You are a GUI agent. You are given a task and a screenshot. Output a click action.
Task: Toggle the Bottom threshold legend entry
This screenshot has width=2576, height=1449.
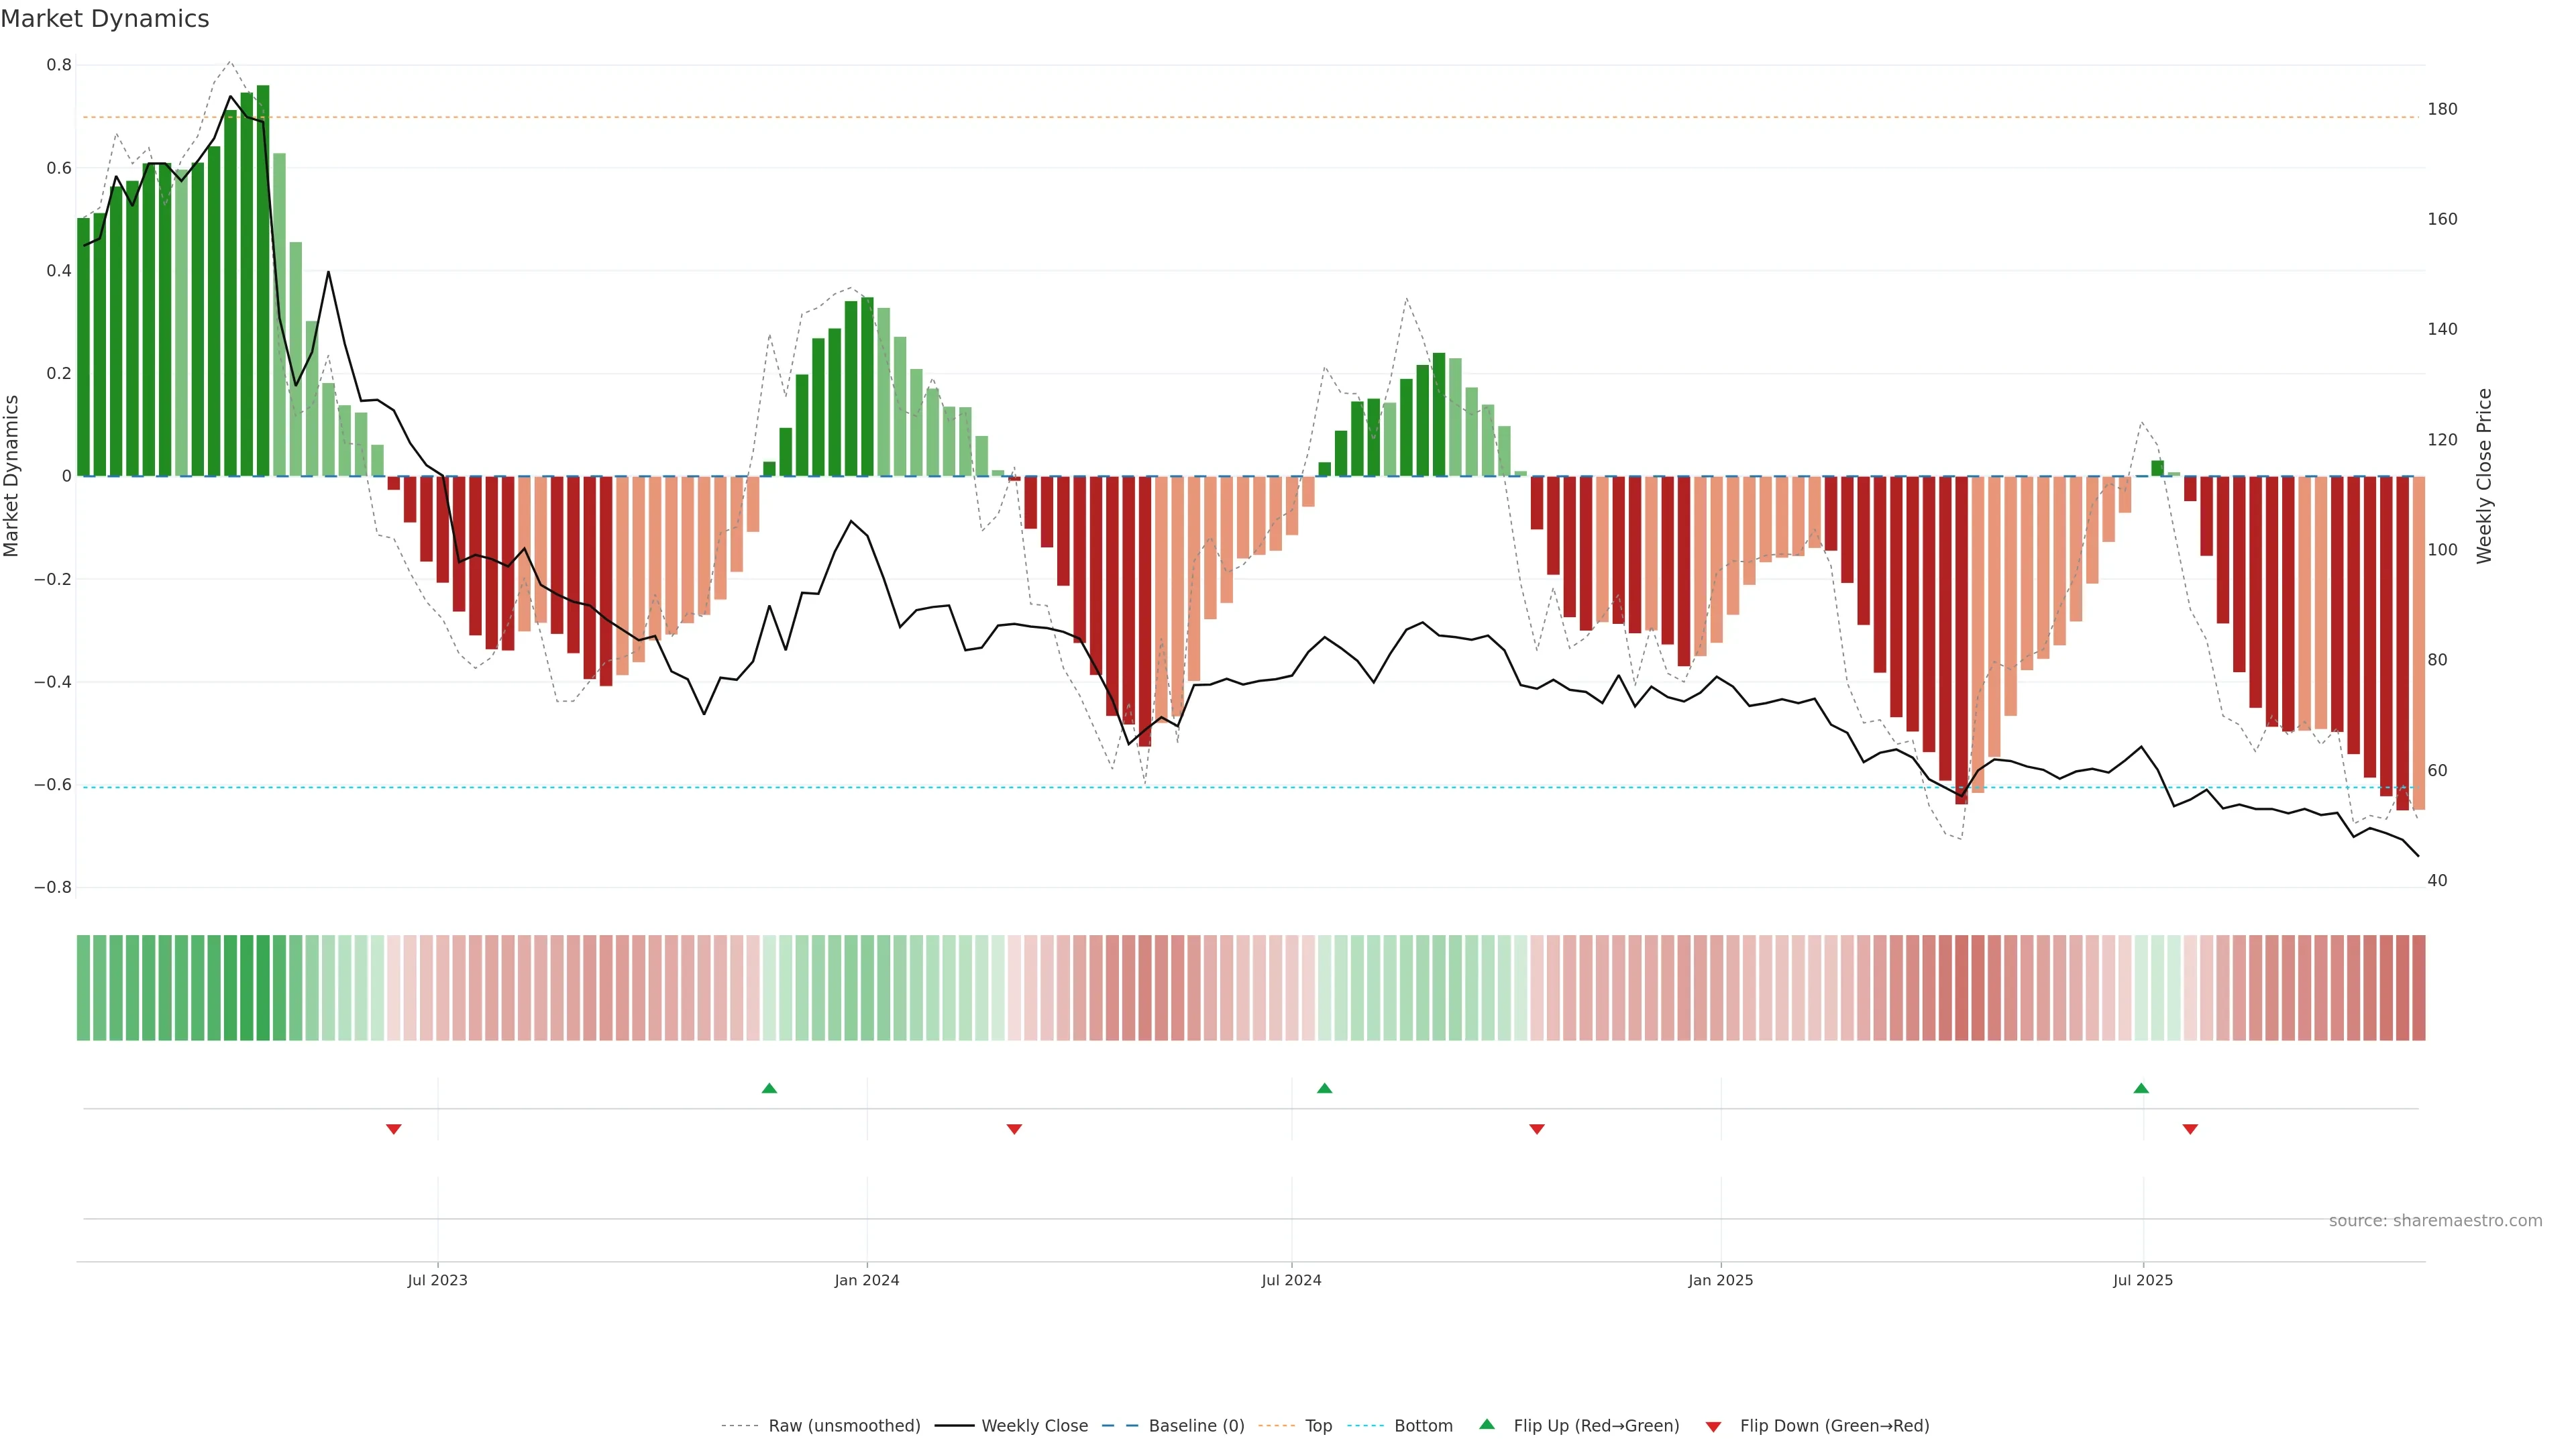click(x=1423, y=1426)
